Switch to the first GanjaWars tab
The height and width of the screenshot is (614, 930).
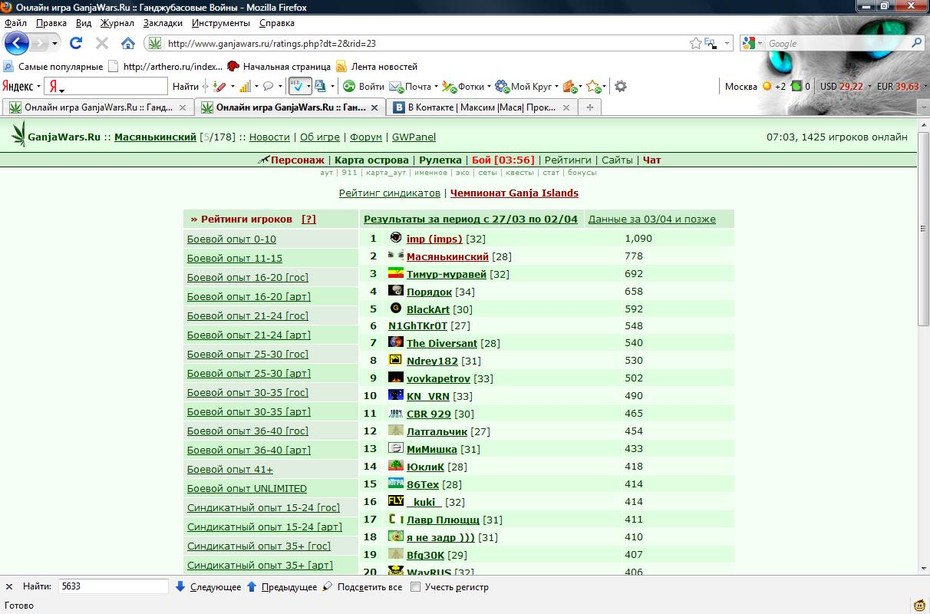pyautogui.click(x=97, y=107)
